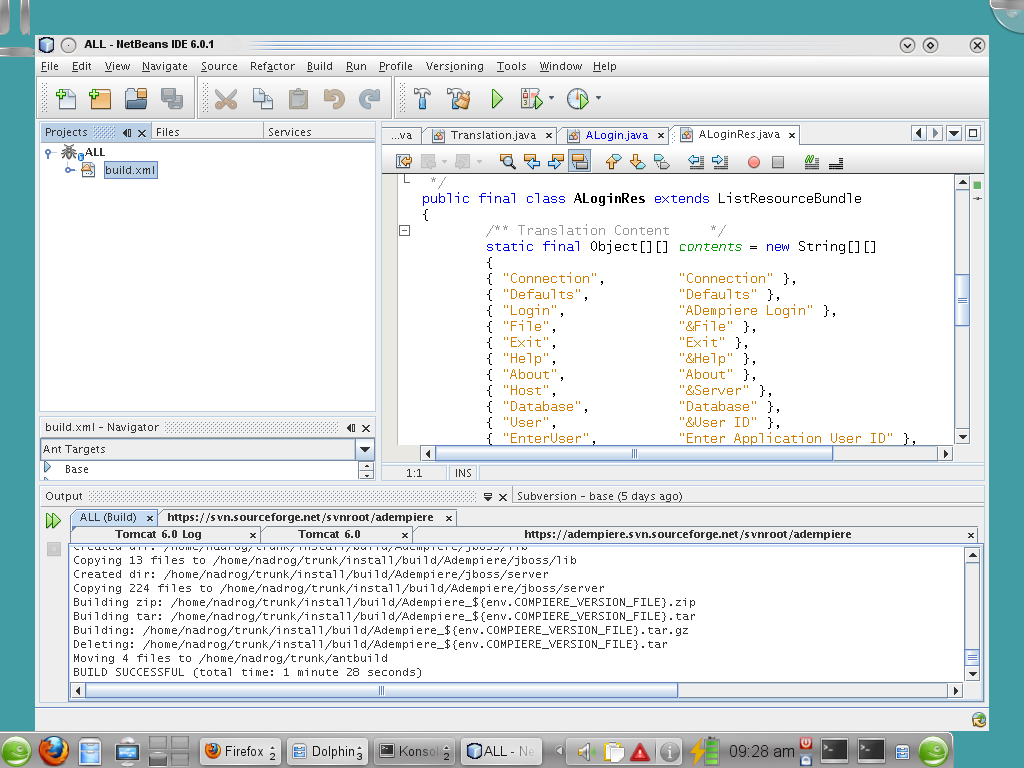Save all open files
The height and width of the screenshot is (768, 1024).
pos(170,99)
